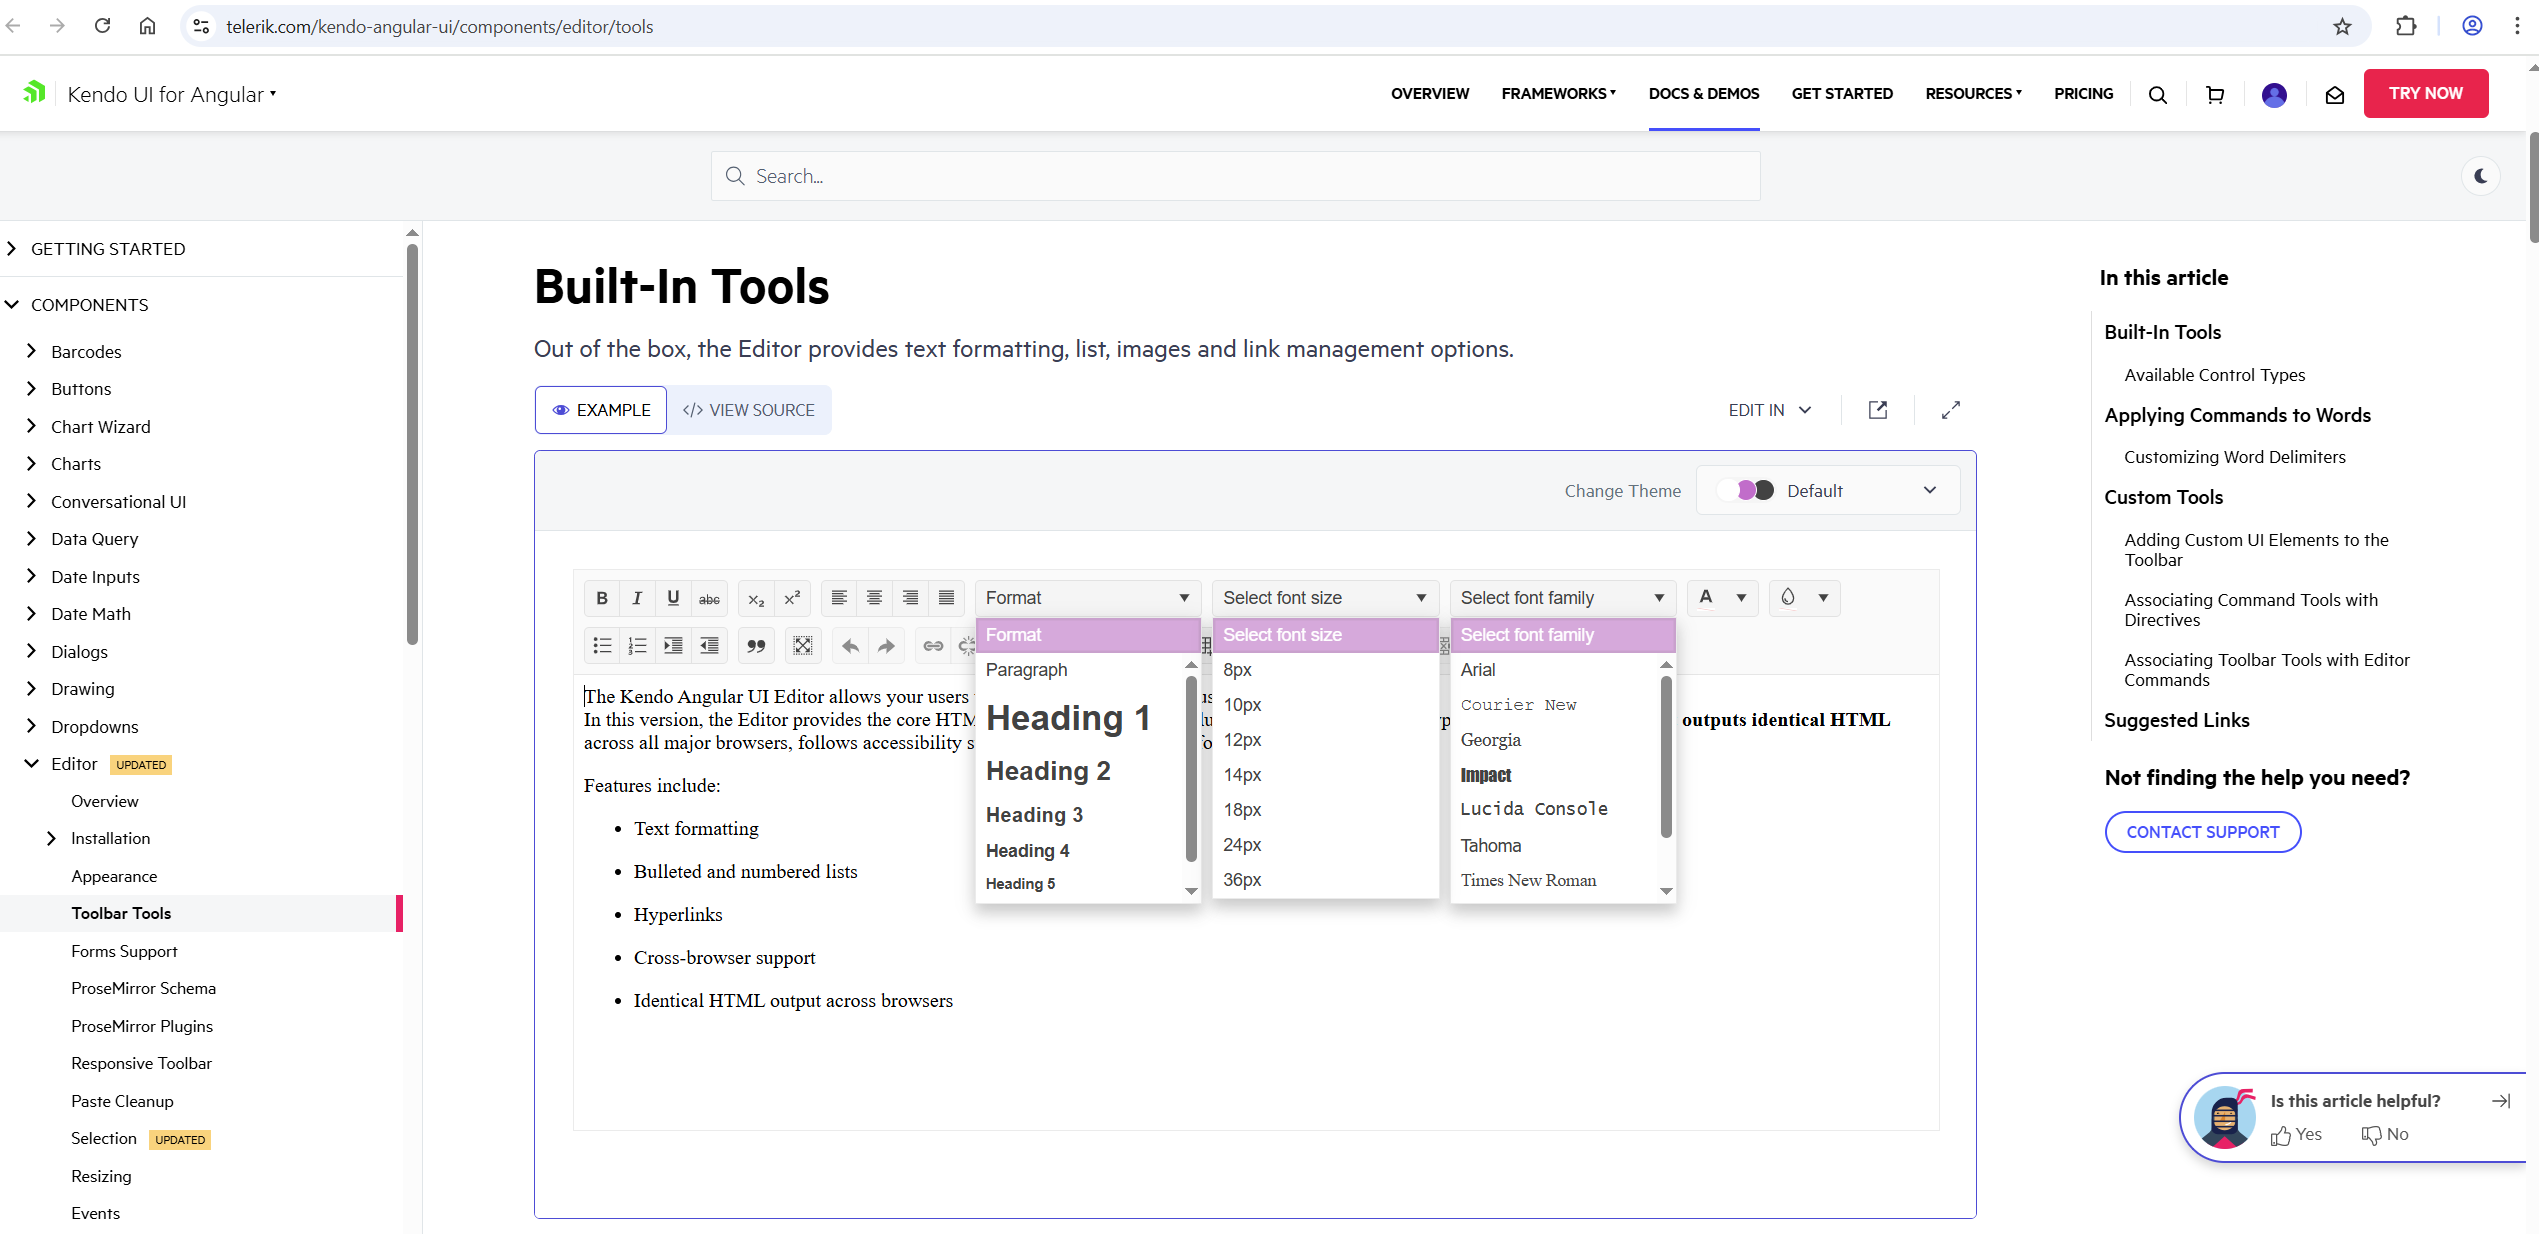The width and height of the screenshot is (2539, 1234).
Task: Insert a numbered list
Action: tap(637, 646)
